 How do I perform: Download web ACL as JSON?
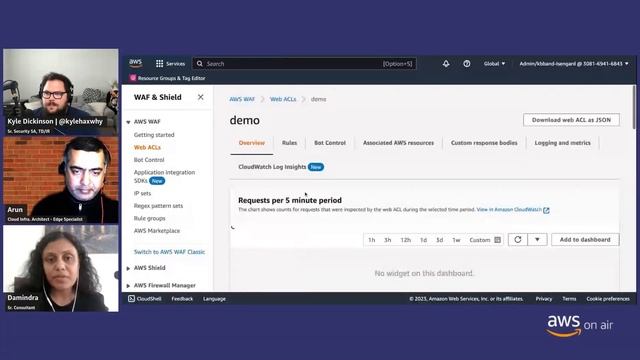pos(571,120)
